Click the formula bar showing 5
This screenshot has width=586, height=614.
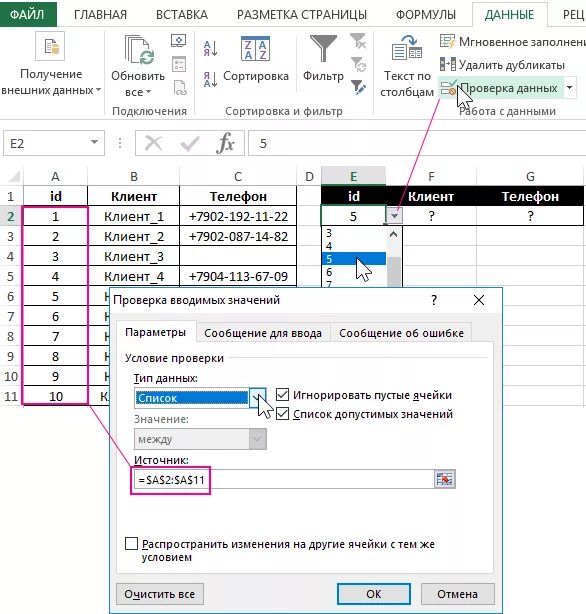pos(417,143)
